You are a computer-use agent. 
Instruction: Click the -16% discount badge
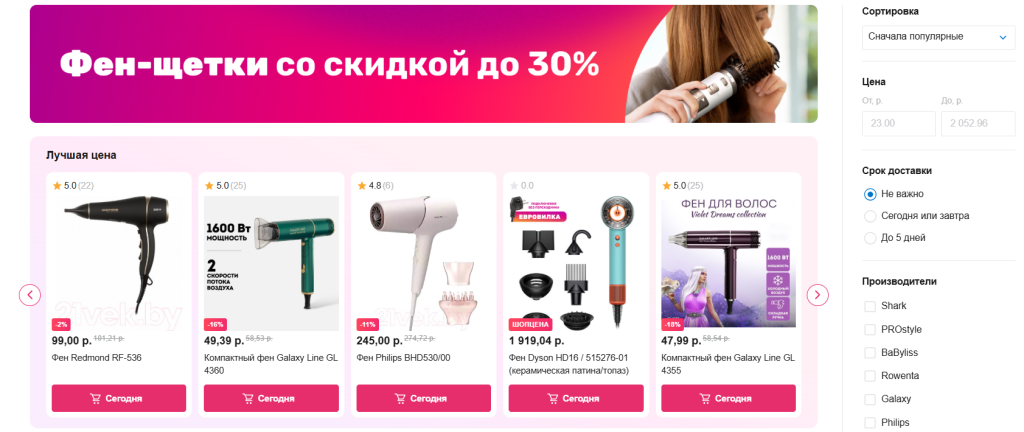[216, 324]
